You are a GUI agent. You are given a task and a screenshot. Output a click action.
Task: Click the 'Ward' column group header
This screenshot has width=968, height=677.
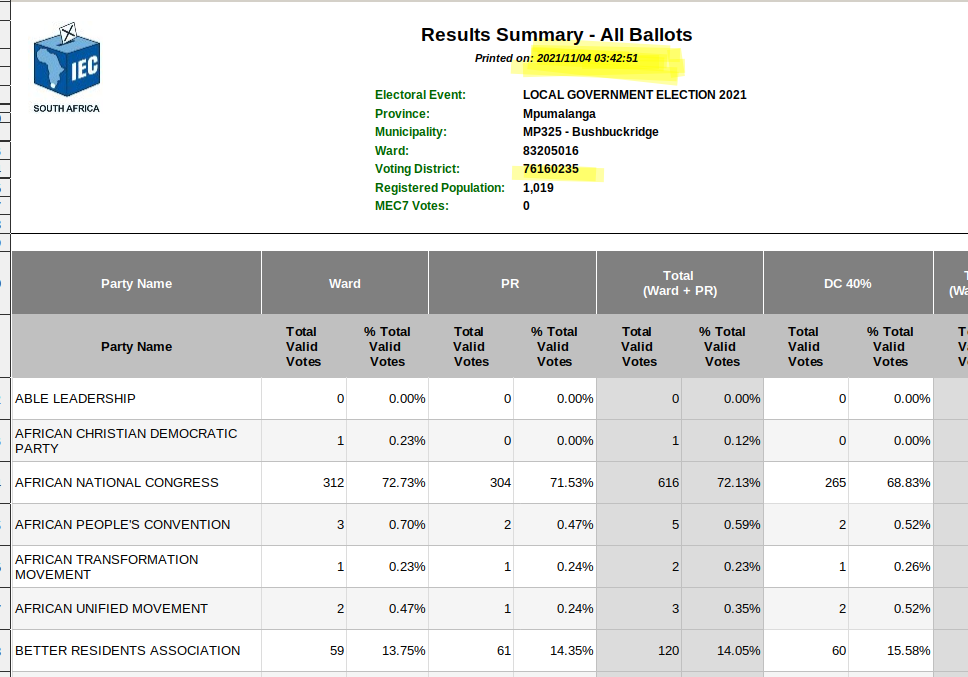click(344, 283)
